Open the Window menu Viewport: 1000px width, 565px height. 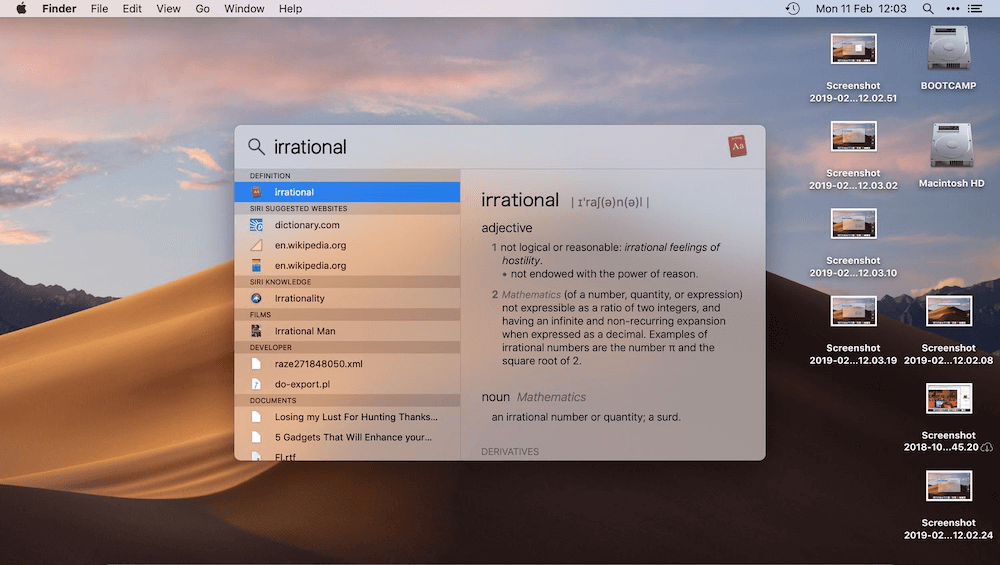(244, 9)
